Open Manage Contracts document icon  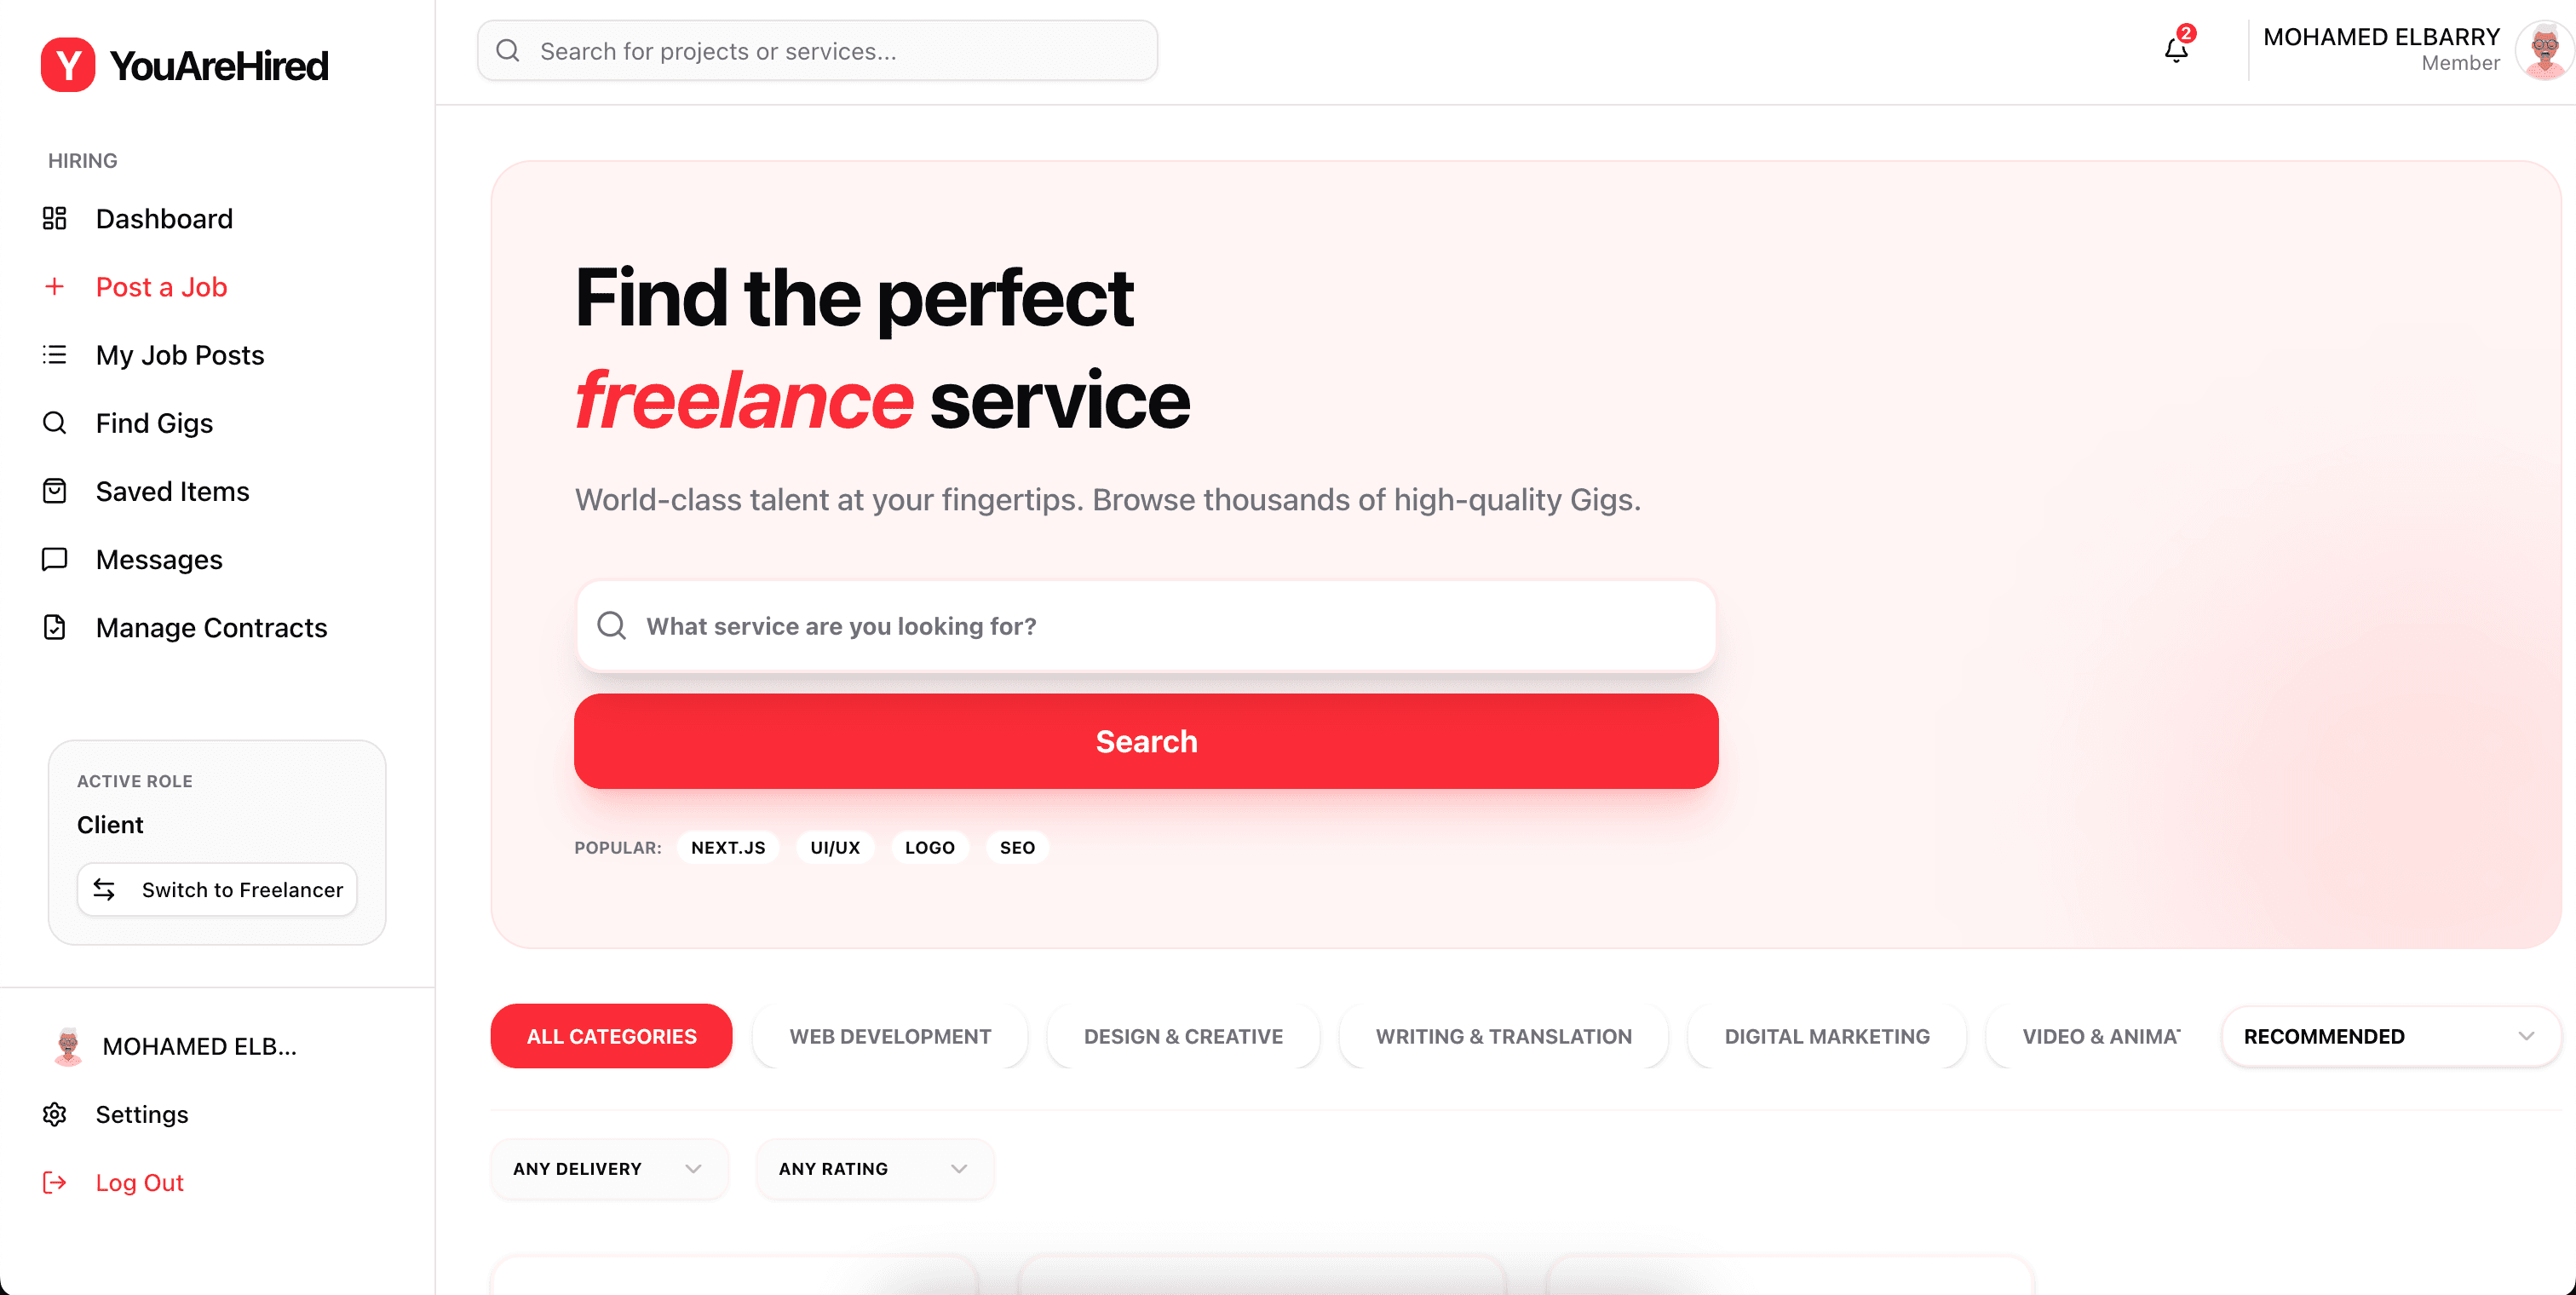[x=55, y=627]
